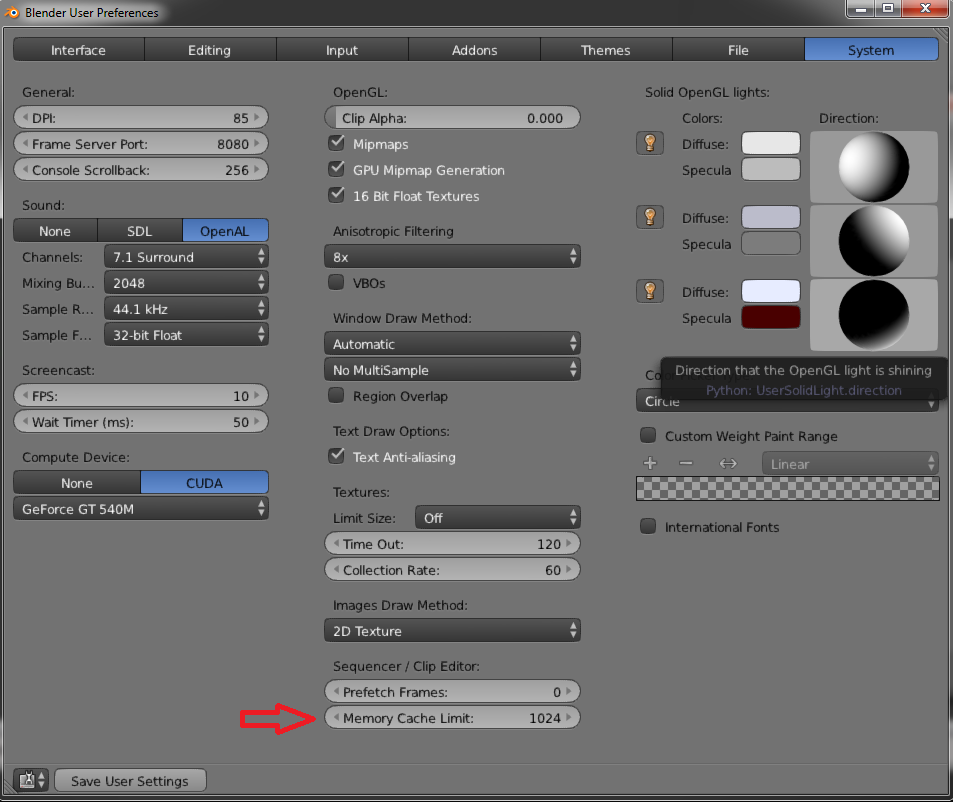
Task: Increase Frame Server Port with right arrow
Action: point(256,143)
